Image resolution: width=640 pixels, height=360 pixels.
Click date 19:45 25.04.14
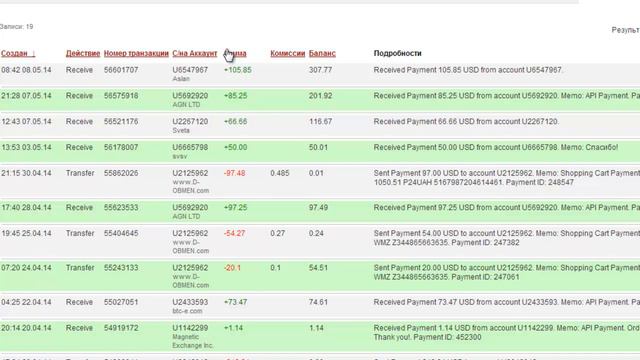(x=27, y=233)
